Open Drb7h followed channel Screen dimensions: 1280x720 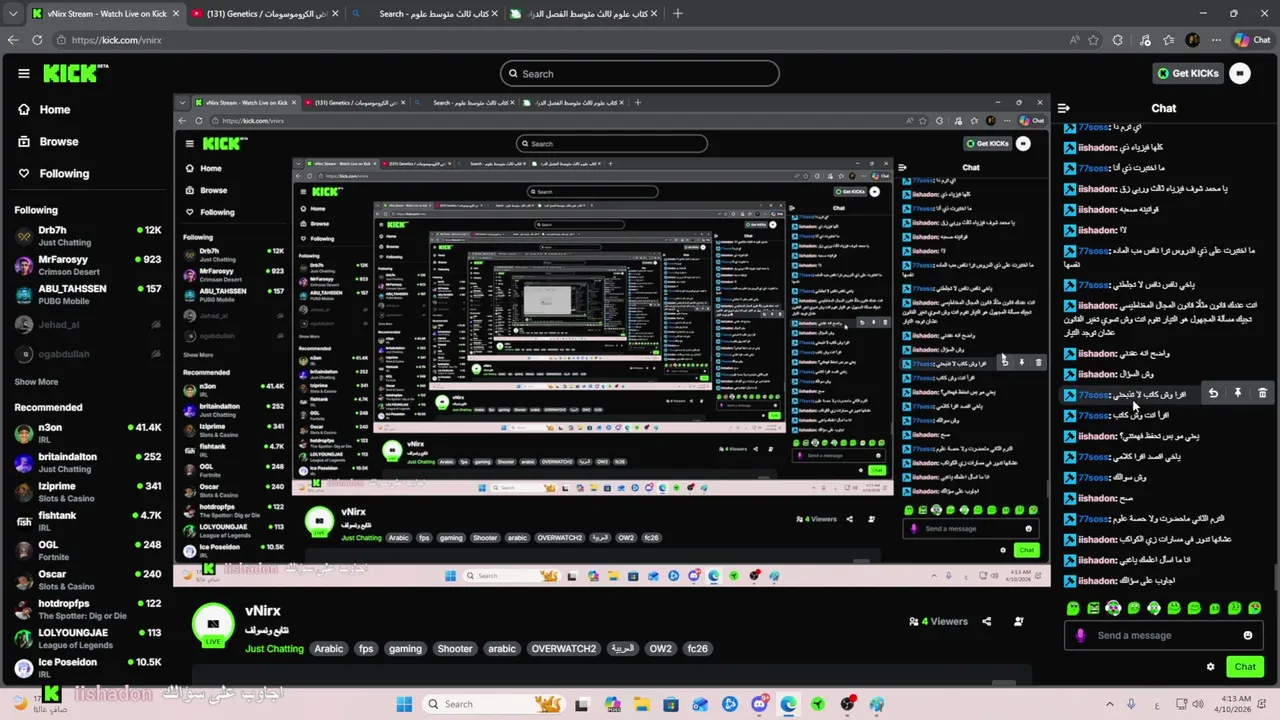pyautogui.click(x=88, y=236)
